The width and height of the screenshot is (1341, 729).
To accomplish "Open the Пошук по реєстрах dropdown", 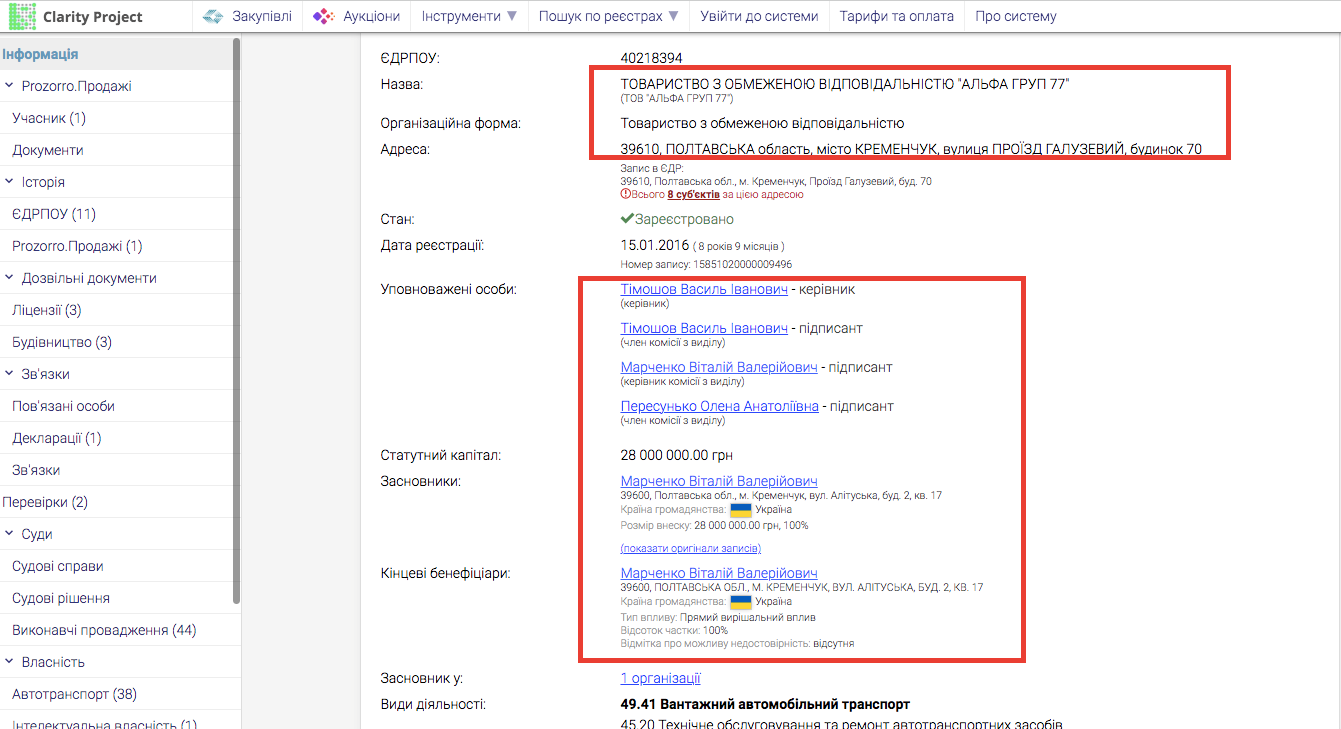I will point(608,16).
